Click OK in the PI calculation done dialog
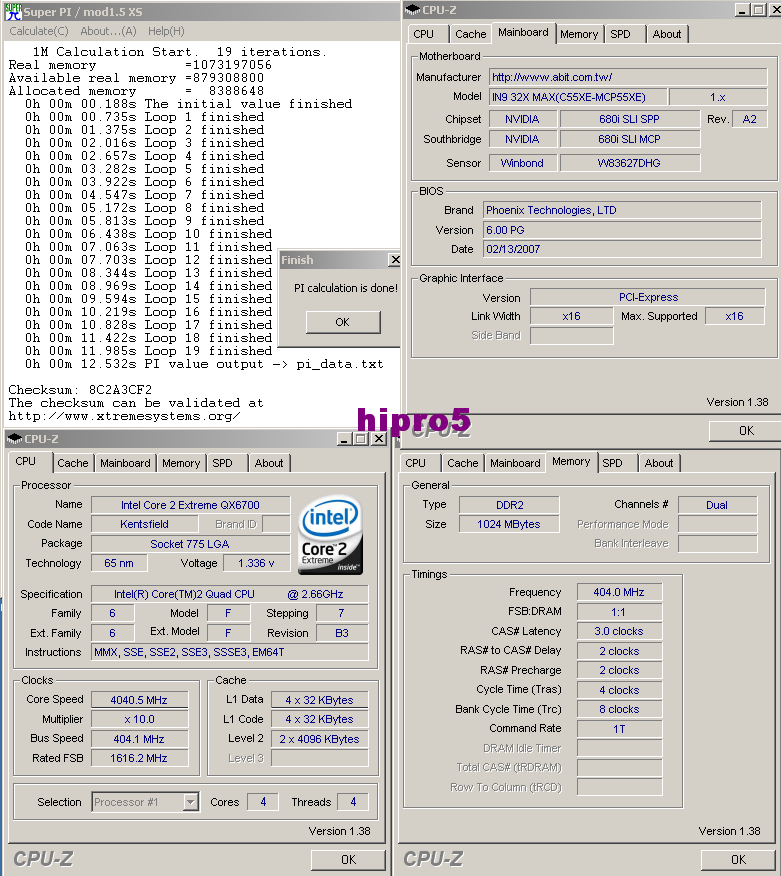 (x=342, y=322)
